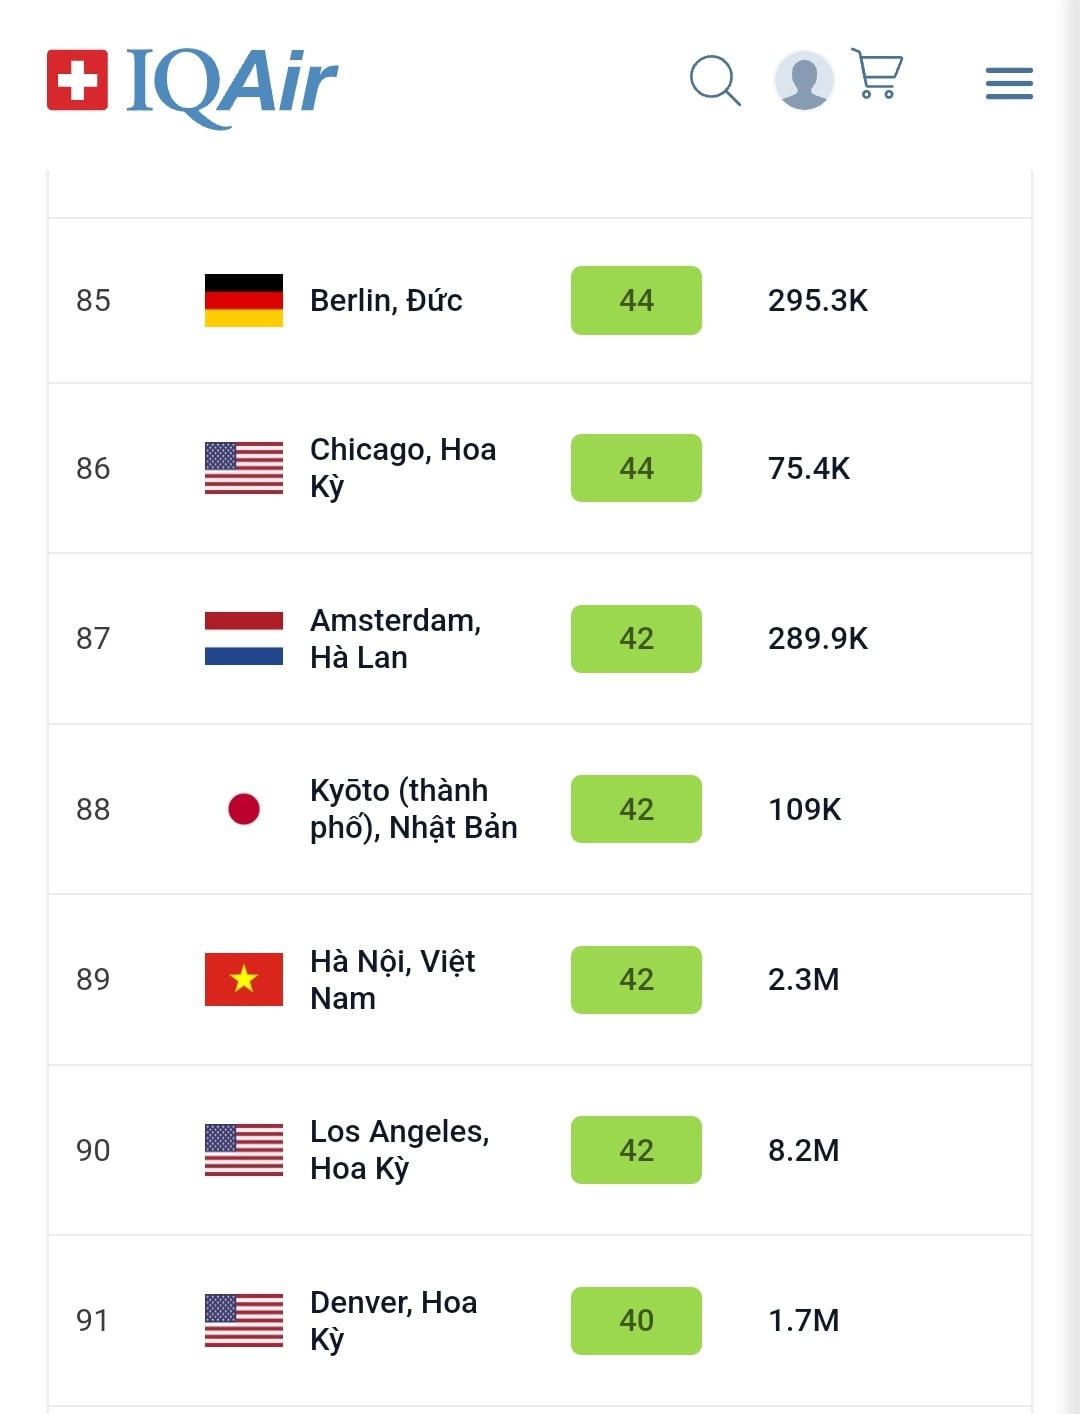1080x1414 pixels.
Task: Open the Denver, Hoa Kỳ link
Action: (x=393, y=1320)
